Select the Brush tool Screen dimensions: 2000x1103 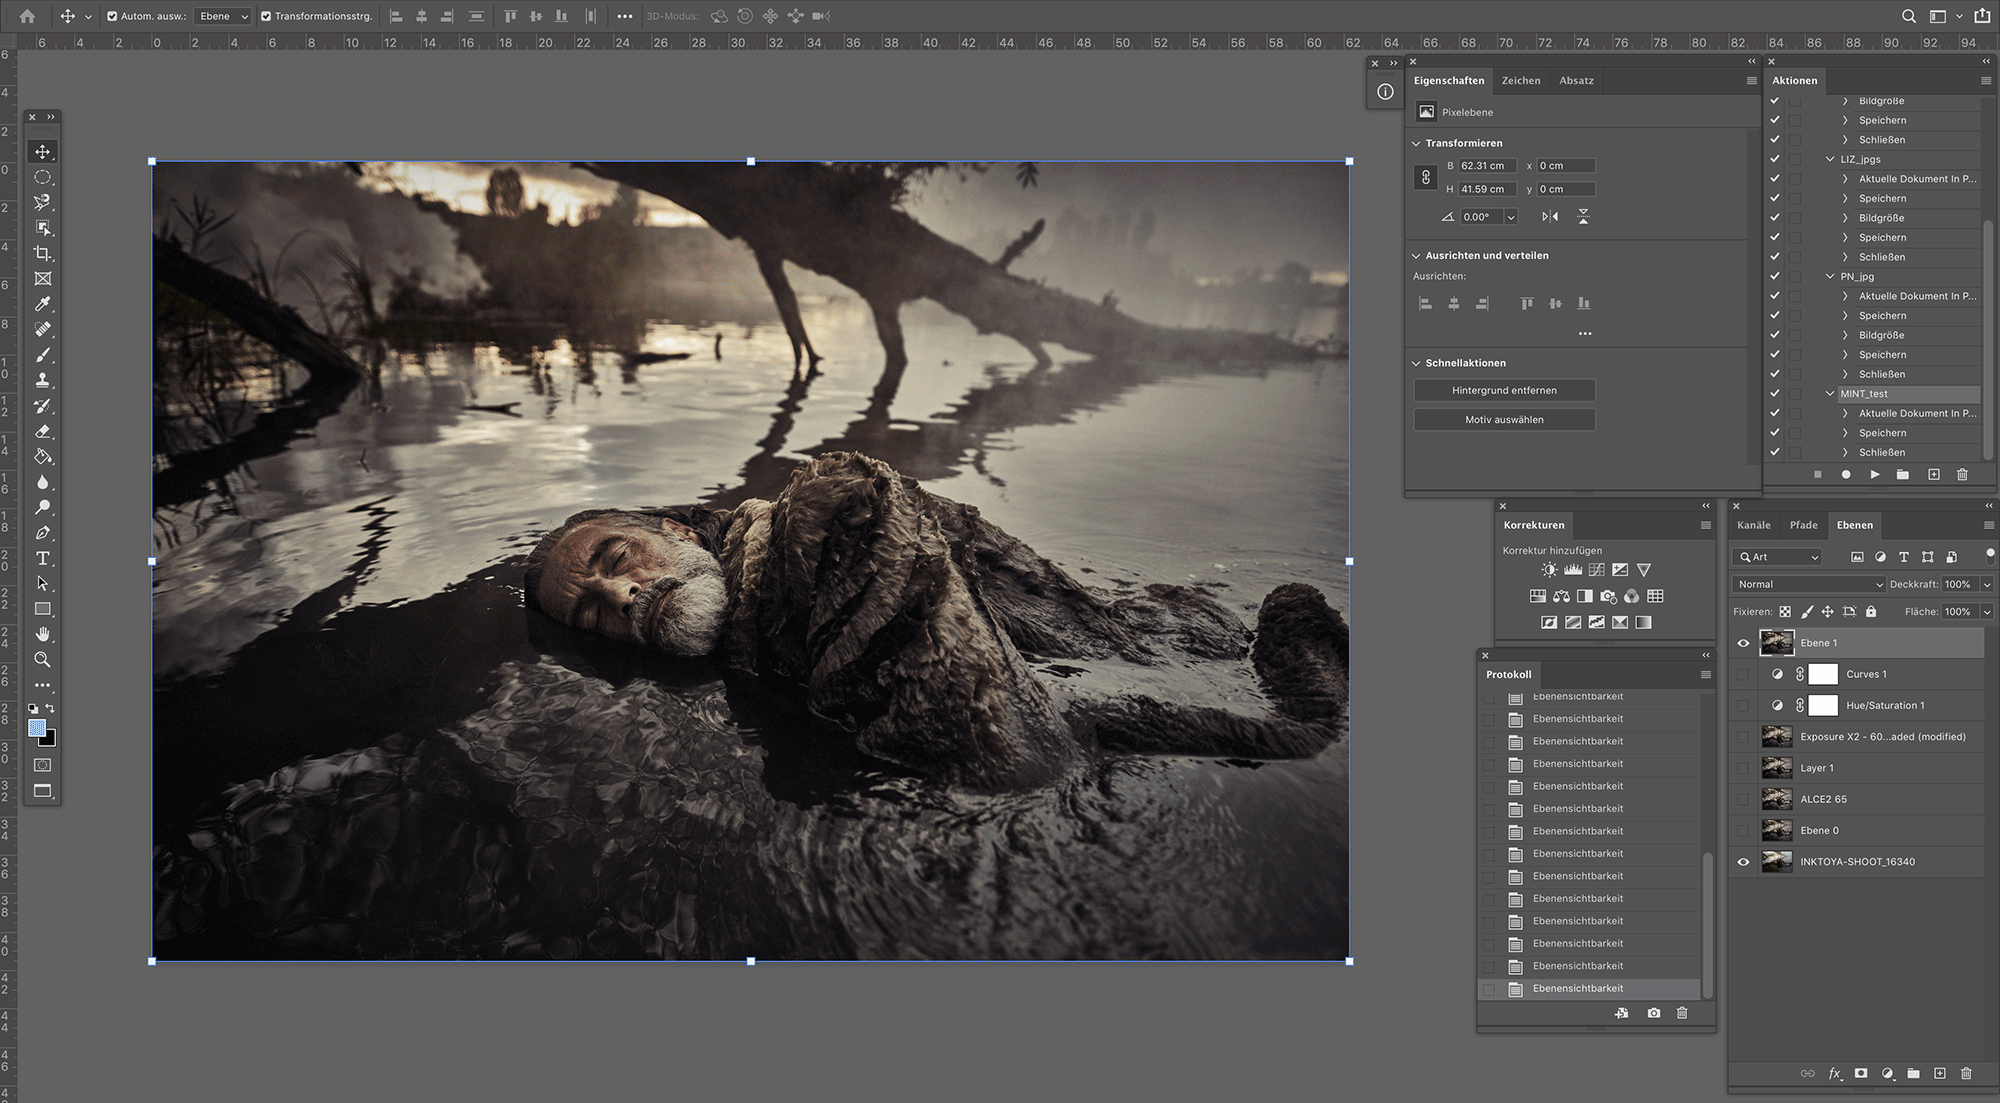(x=42, y=355)
